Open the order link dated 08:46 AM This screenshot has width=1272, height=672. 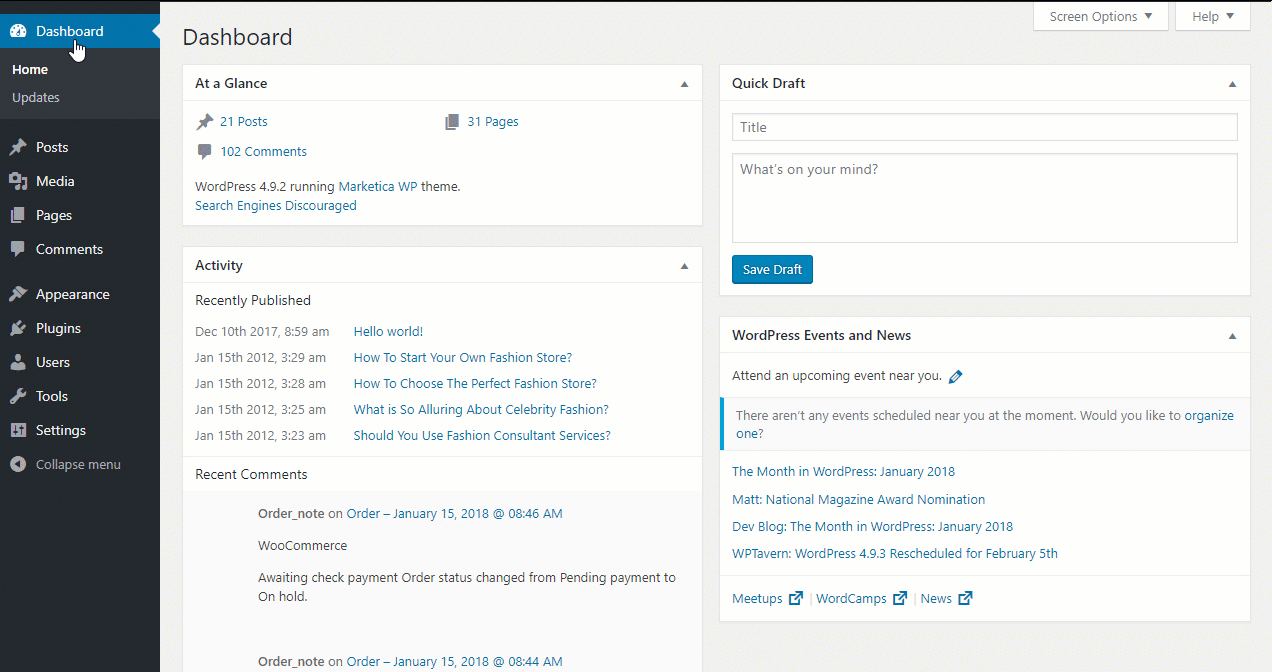(455, 514)
